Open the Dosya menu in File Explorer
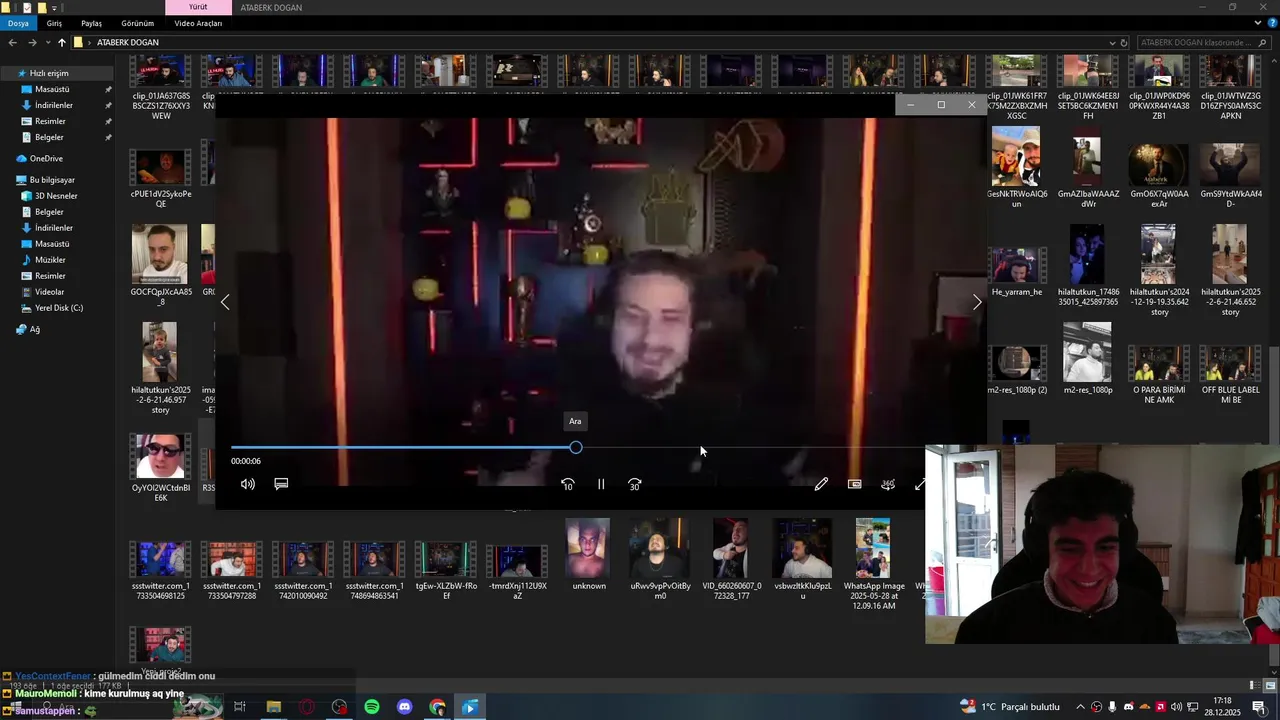This screenshot has width=1280, height=720. click(x=18, y=23)
